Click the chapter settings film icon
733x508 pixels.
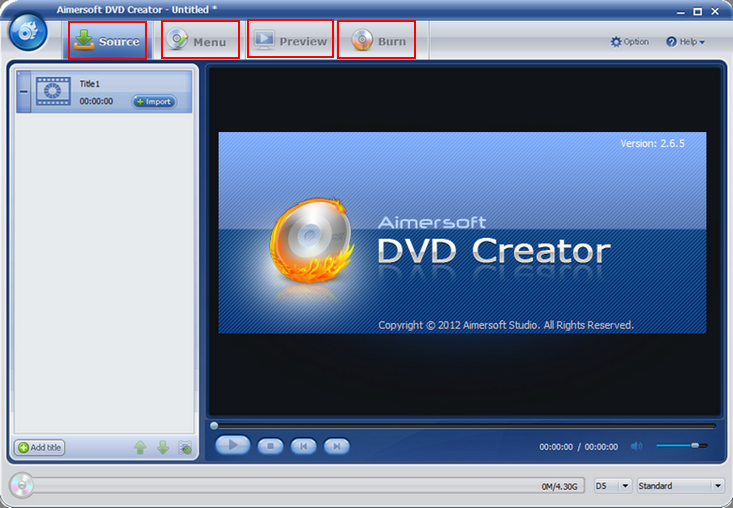tap(185, 447)
